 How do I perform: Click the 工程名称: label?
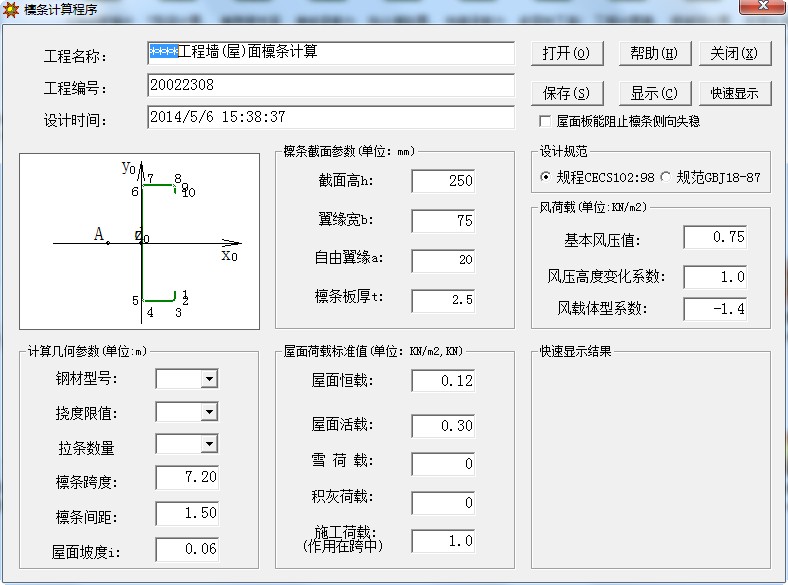[75, 56]
